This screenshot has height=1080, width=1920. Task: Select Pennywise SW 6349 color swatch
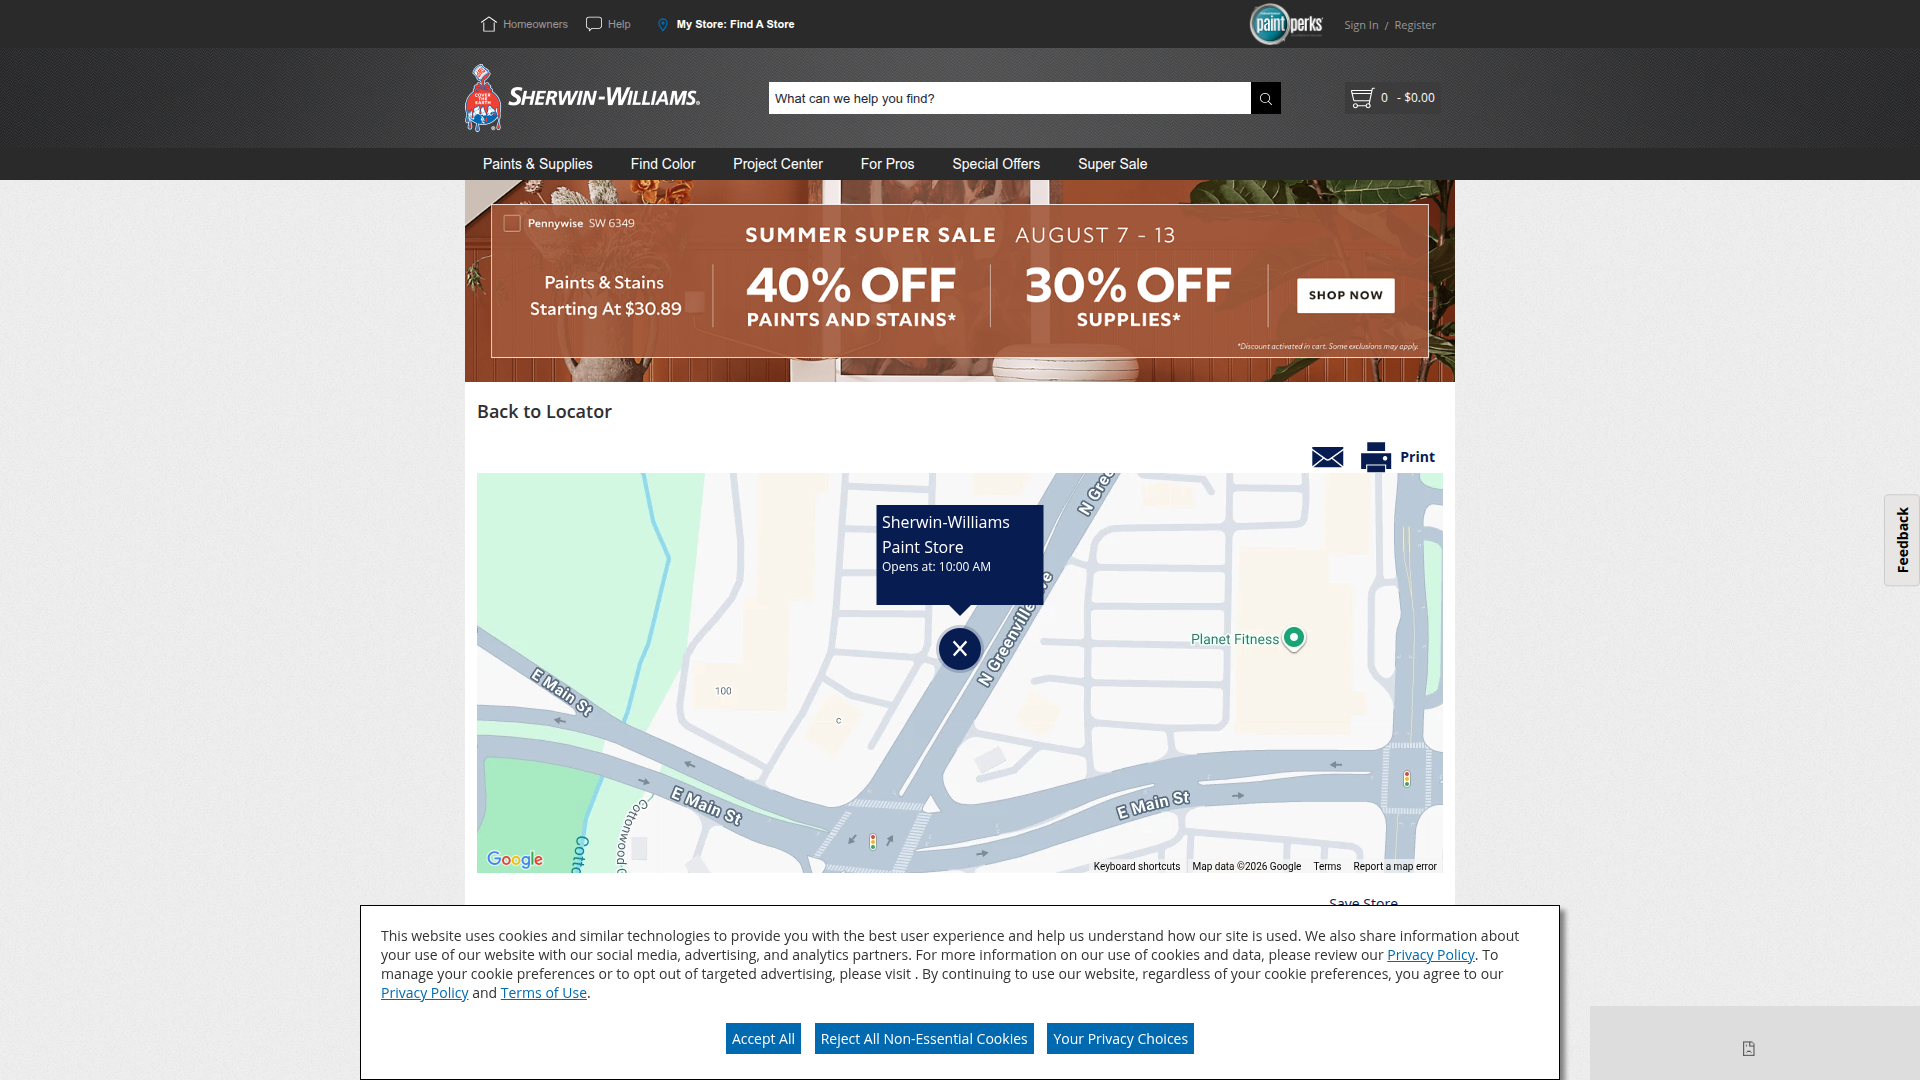tap(512, 223)
